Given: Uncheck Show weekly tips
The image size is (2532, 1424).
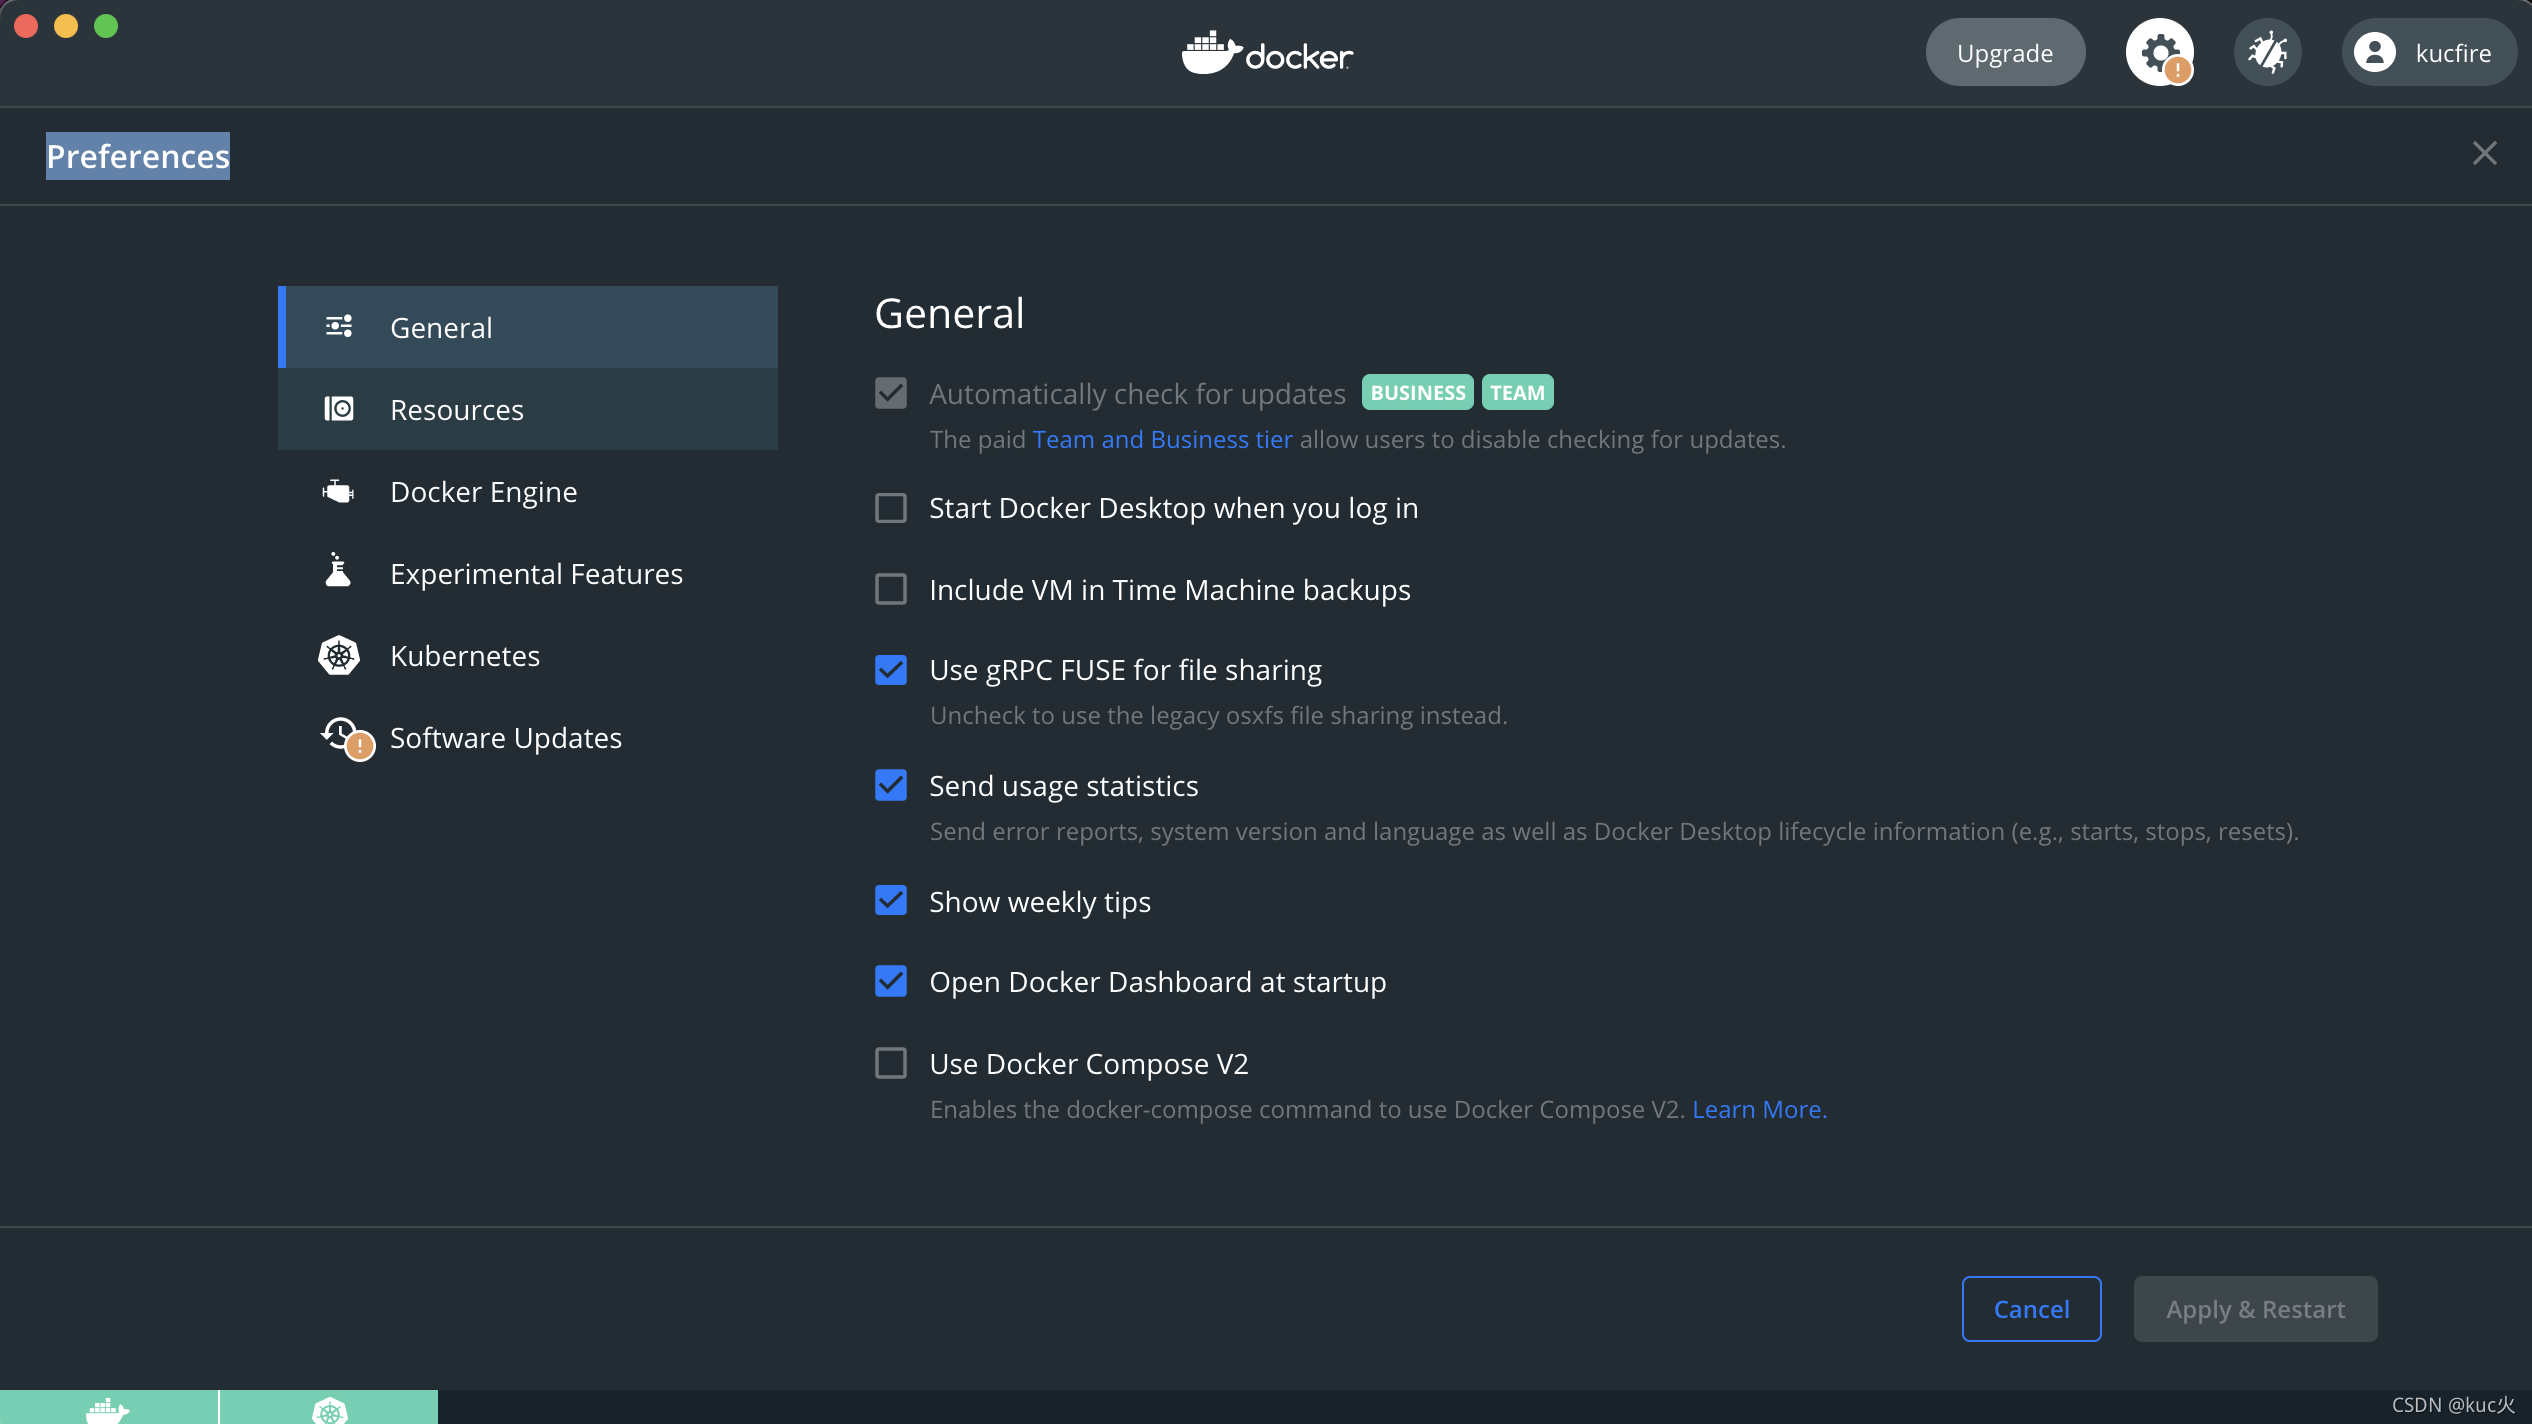Looking at the screenshot, I should point(891,901).
